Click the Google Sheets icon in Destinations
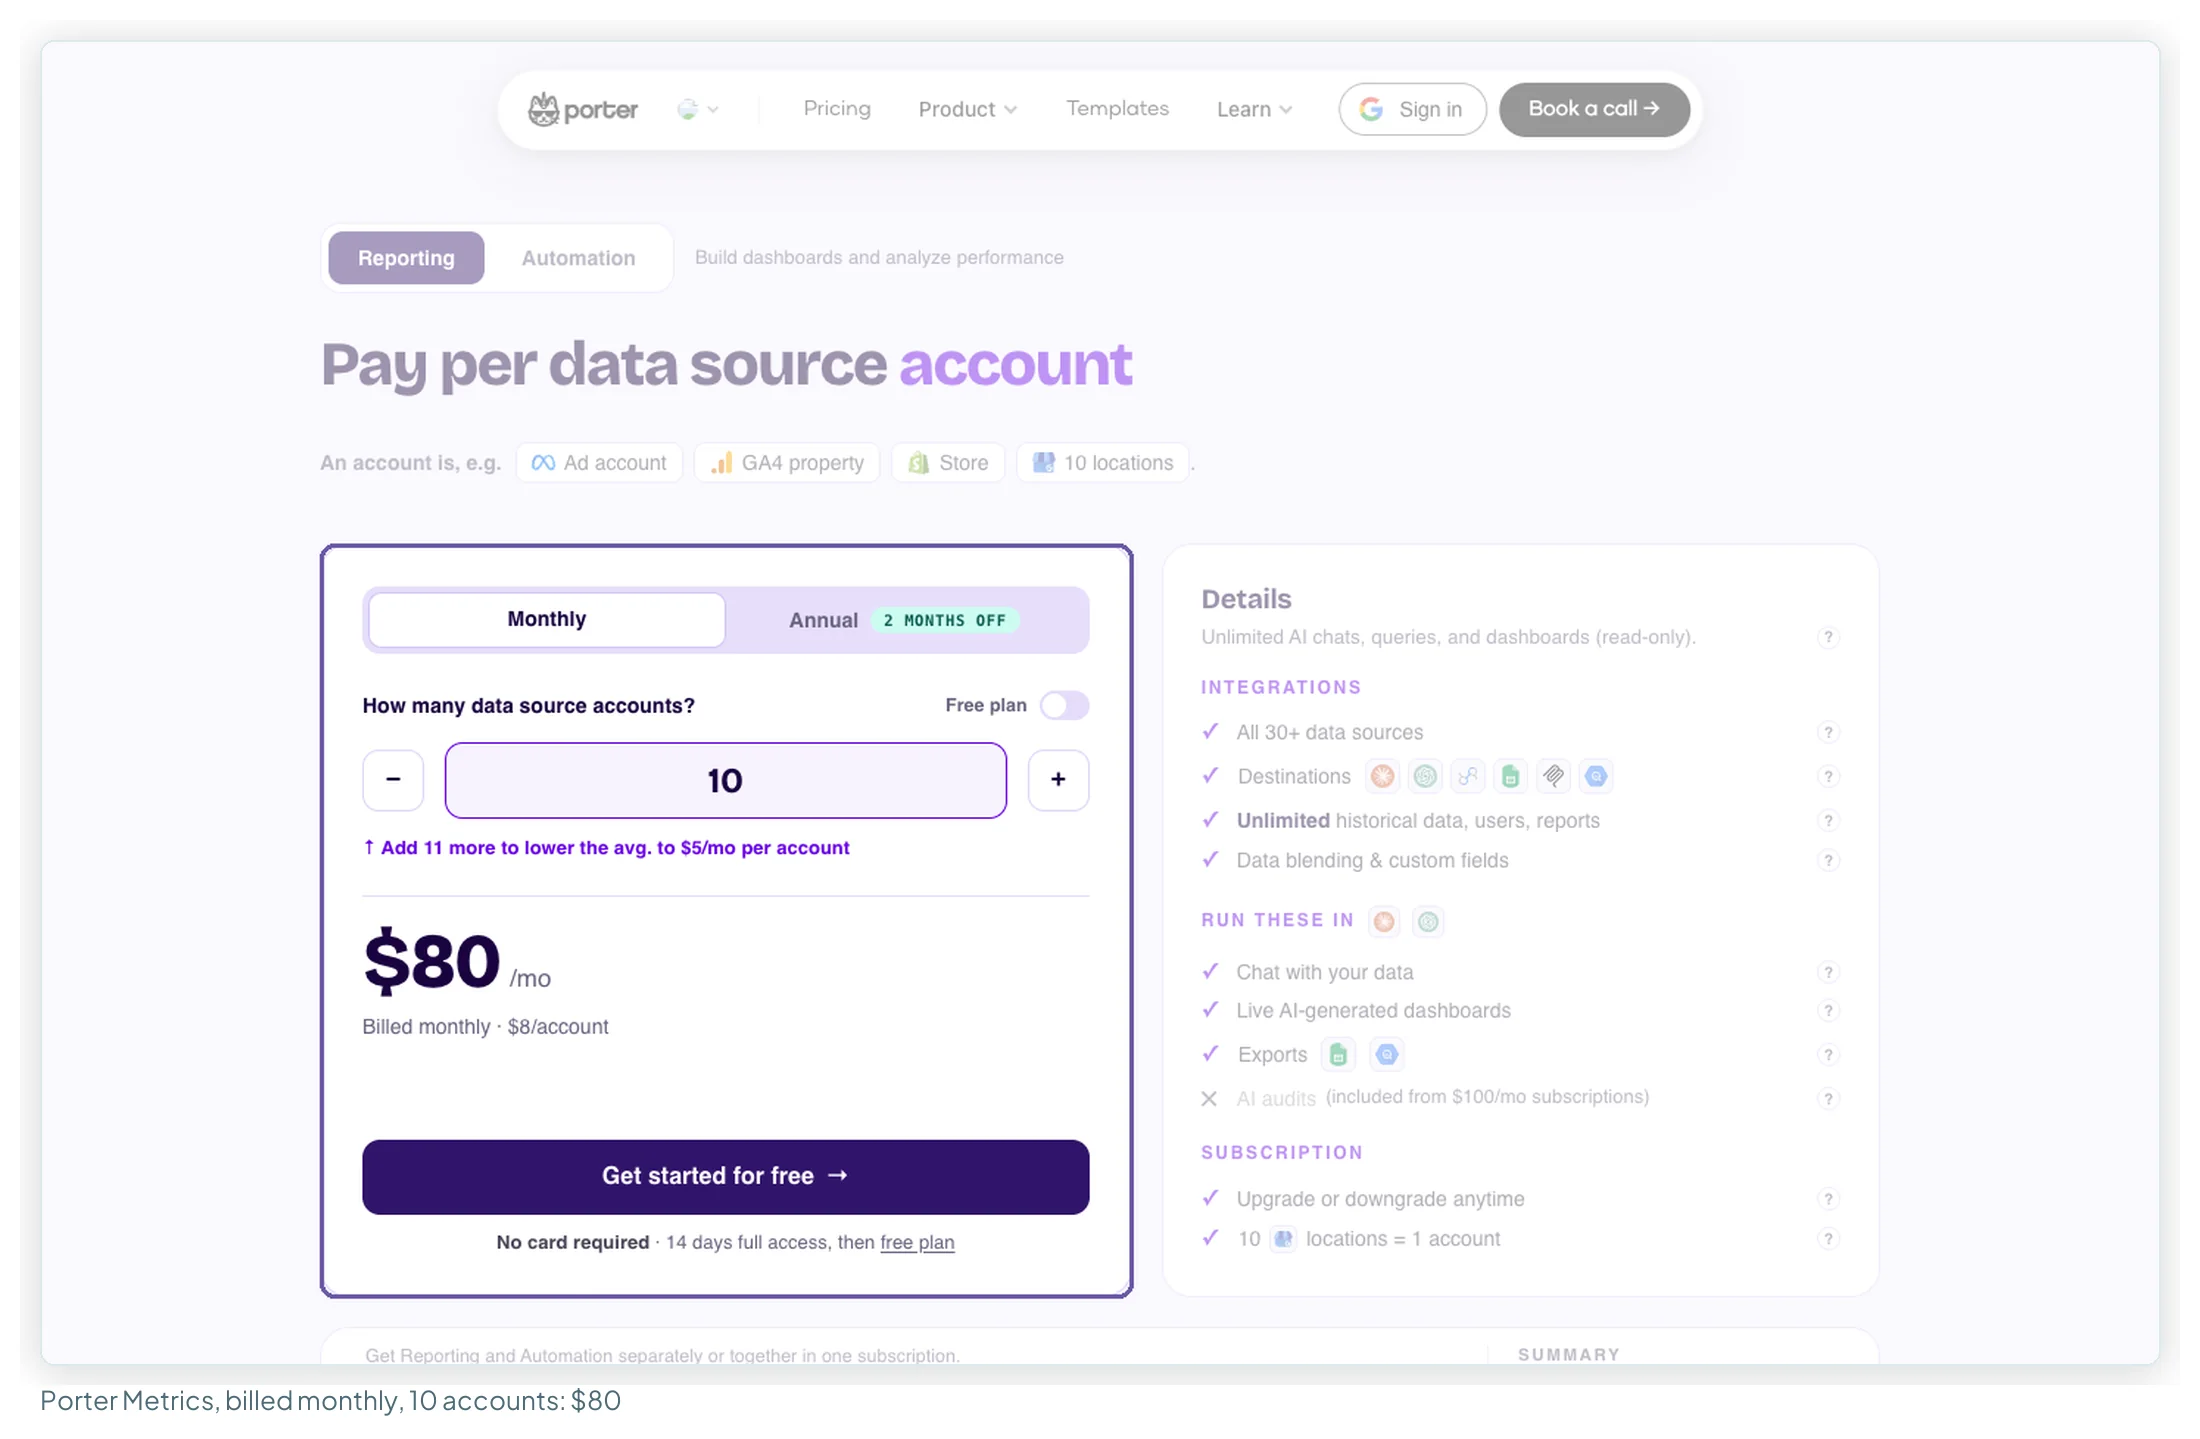This screenshot has height=1439, width=2200. (1511, 776)
